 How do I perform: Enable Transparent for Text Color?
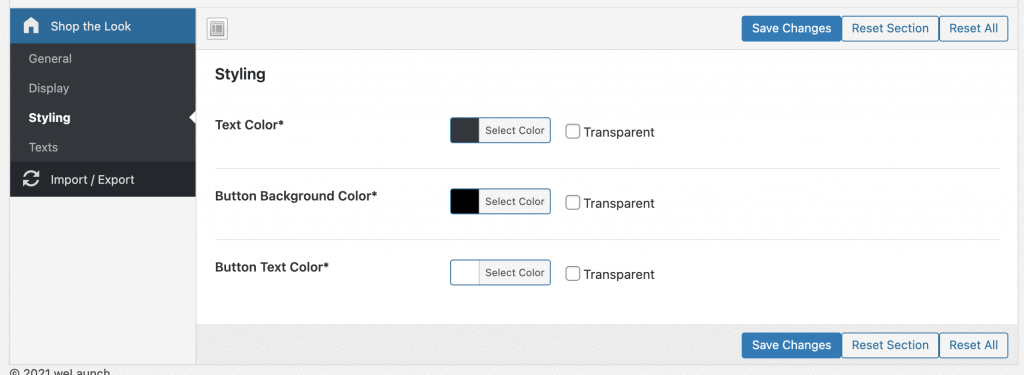click(573, 131)
